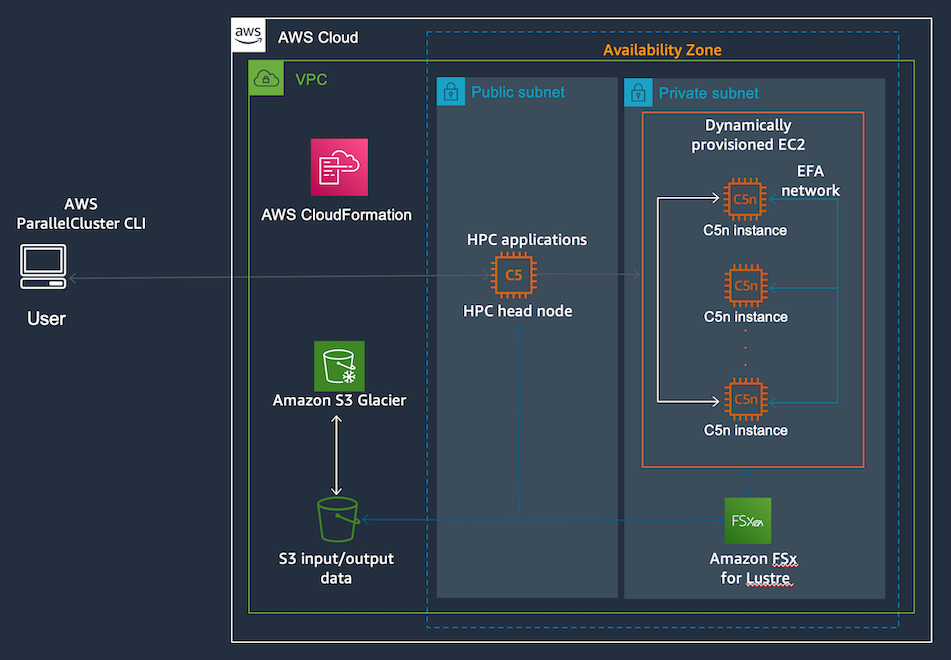Click the green "VPC" label
951x660 pixels.
click(311, 79)
